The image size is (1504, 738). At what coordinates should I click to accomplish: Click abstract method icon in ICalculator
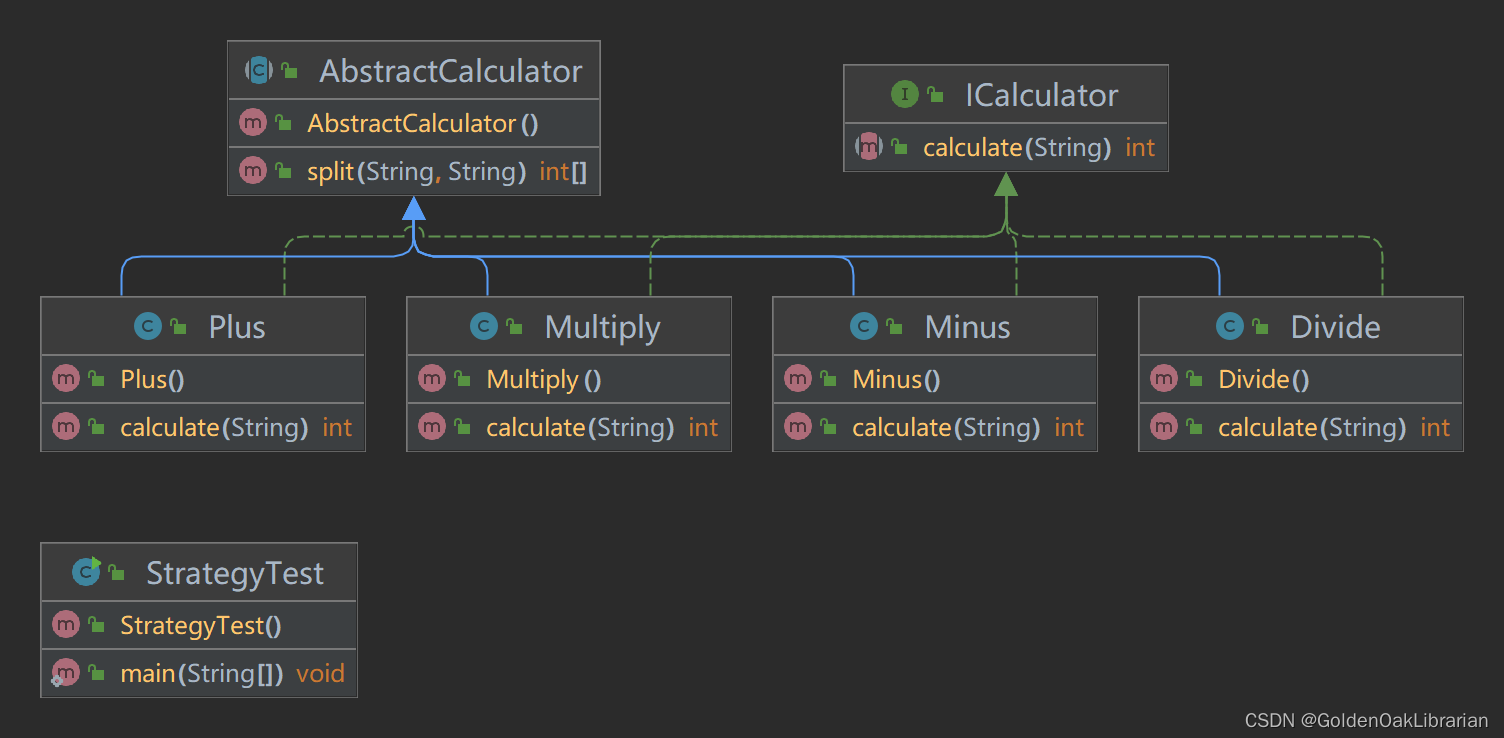(x=869, y=147)
